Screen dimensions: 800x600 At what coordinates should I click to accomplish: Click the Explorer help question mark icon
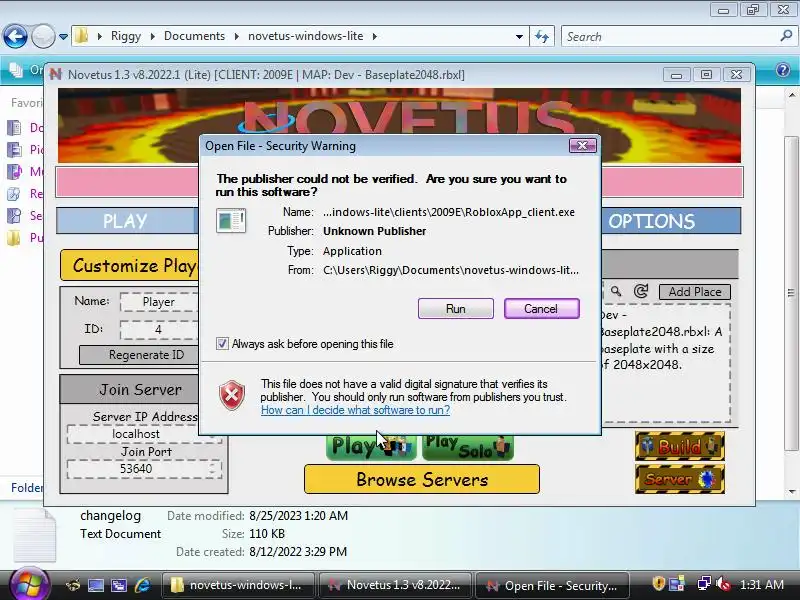click(x=783, y=70)
